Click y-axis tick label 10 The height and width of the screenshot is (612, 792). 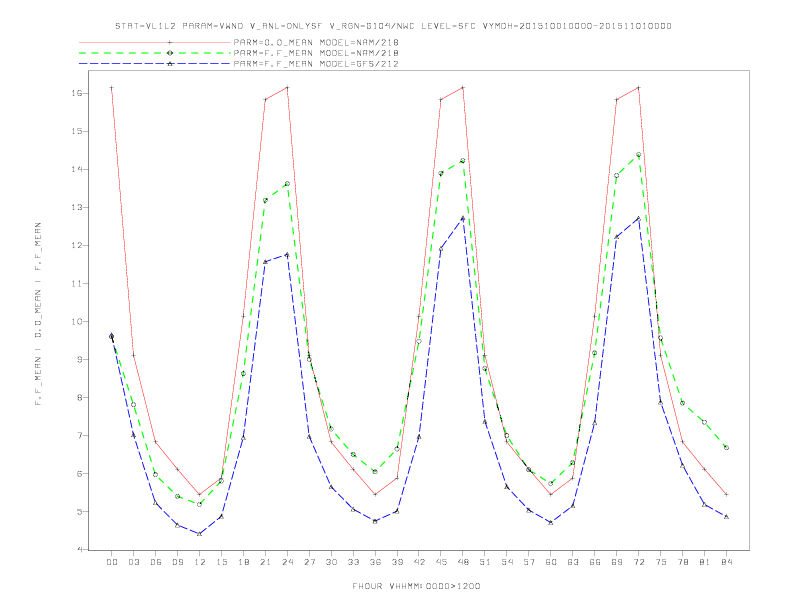(x=77, y=322)
